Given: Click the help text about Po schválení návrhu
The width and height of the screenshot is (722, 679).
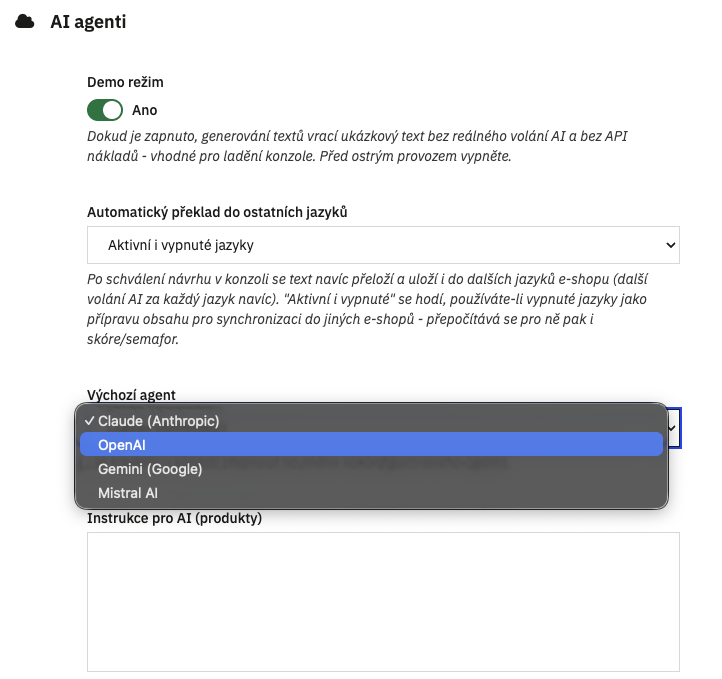Looking at the screenshot, I should coord(367,309).
